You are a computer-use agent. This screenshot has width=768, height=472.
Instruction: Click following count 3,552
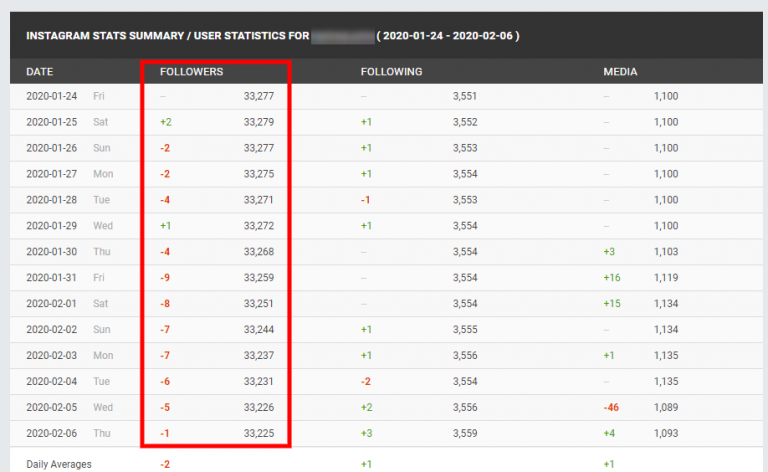[465, 122]
